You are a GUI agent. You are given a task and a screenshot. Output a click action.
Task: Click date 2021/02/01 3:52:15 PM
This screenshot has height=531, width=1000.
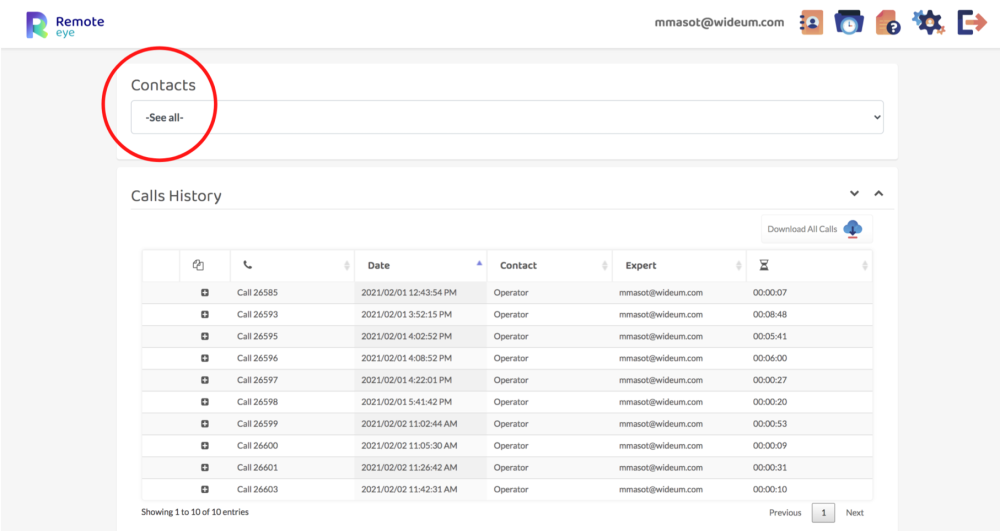pyautogui.click(x=406, y=314)
